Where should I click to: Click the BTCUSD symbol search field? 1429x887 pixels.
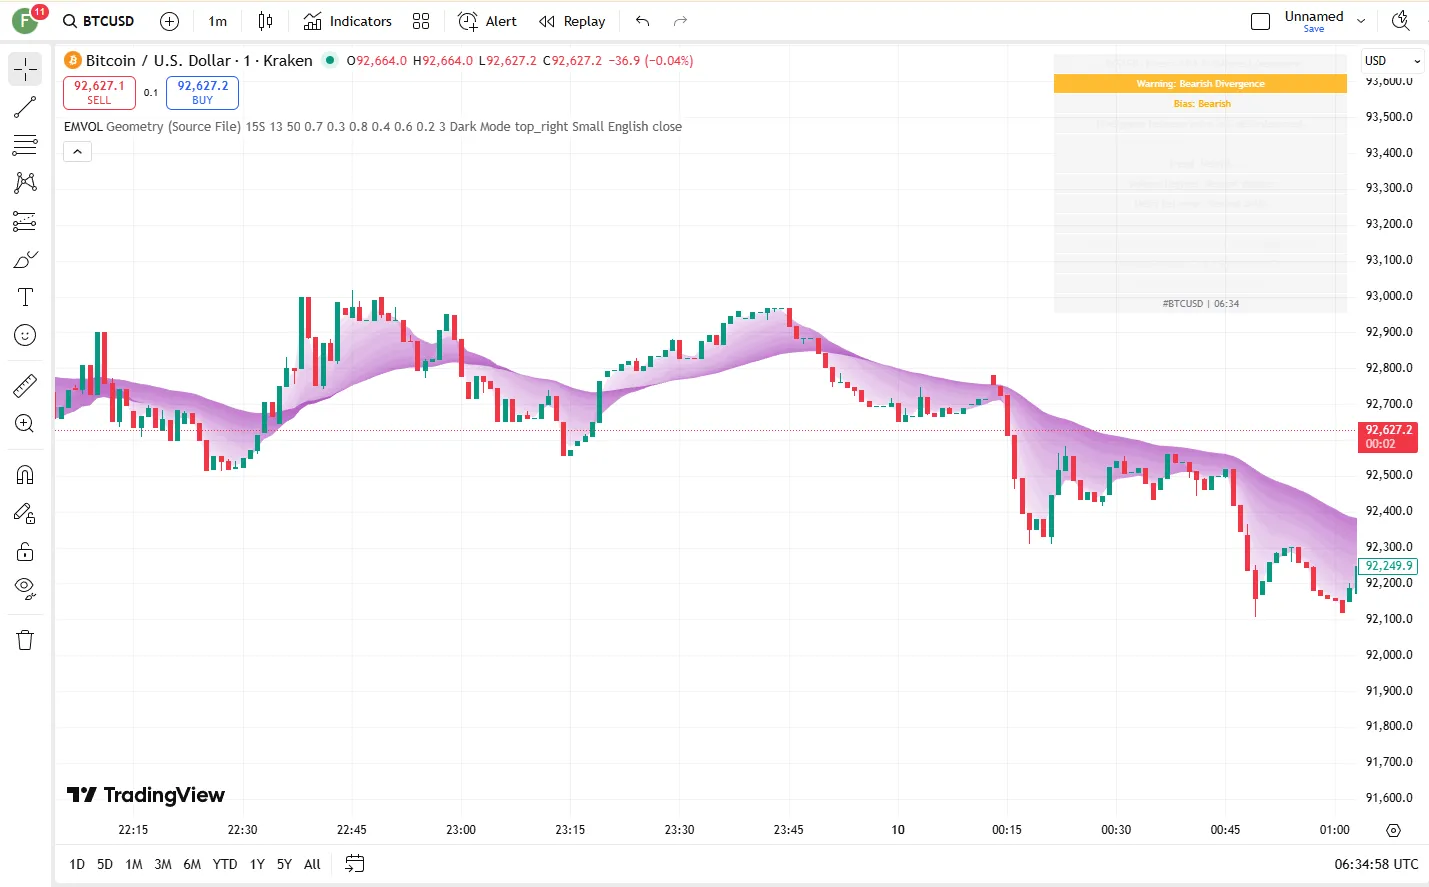click(x=99, y=21)
